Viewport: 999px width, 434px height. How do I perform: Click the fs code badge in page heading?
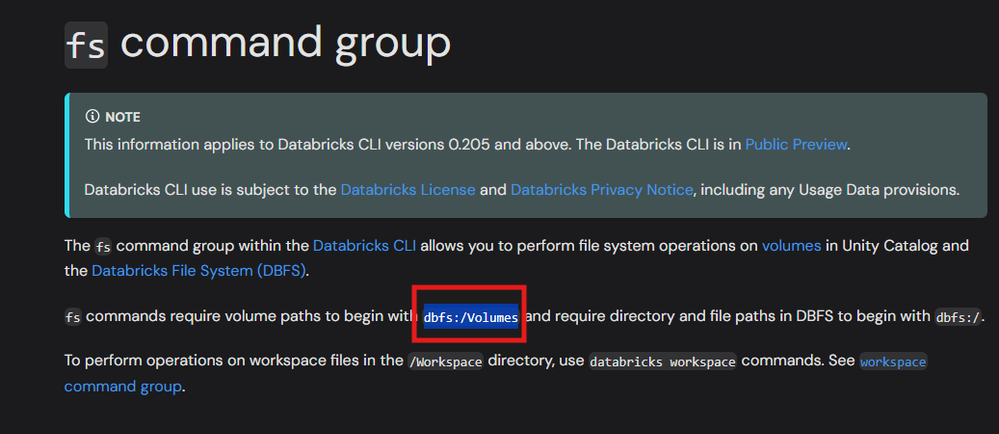pos(86,44)
